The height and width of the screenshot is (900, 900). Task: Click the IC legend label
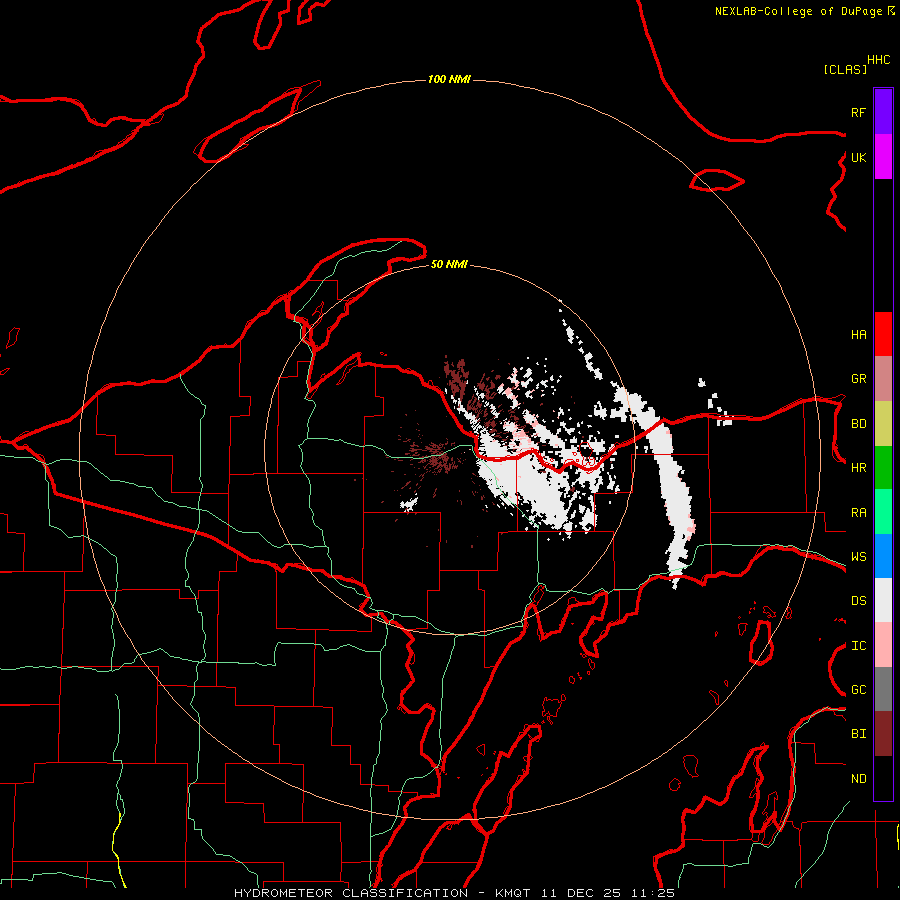[x=858, y=646]
